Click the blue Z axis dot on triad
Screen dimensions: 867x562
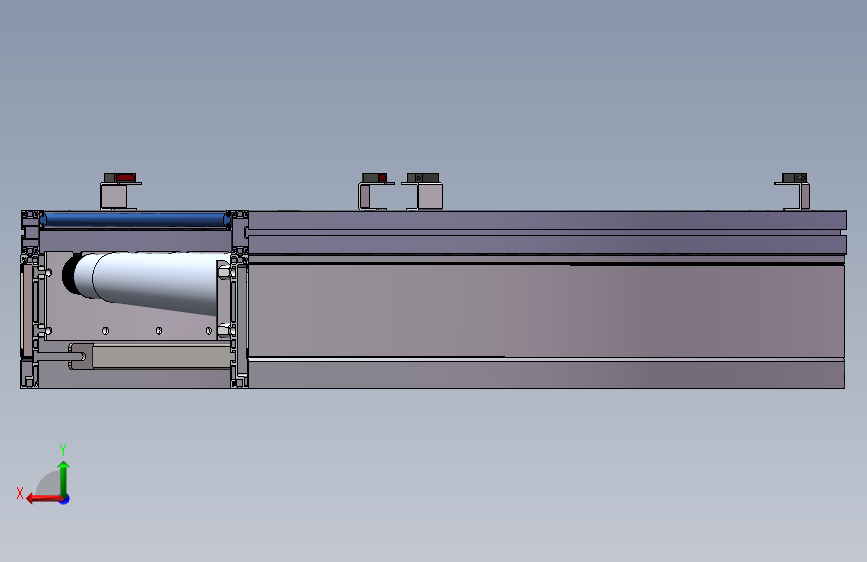(65, 499)
